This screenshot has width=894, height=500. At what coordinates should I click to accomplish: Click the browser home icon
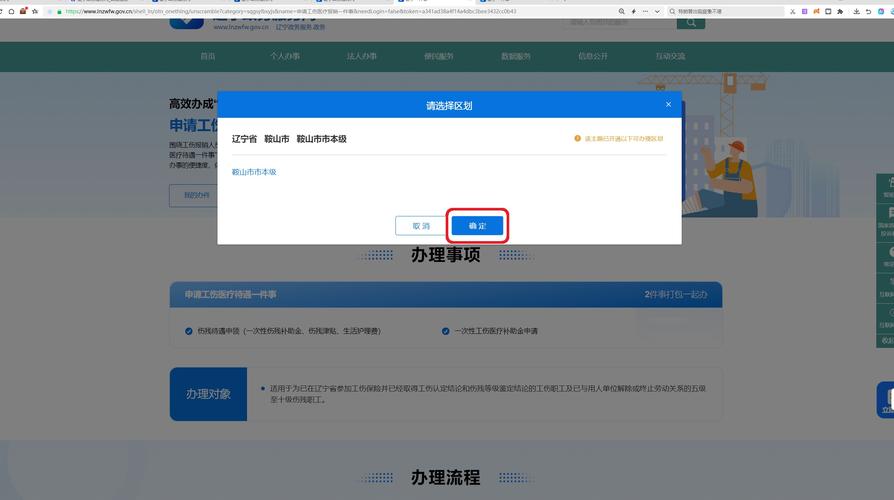pyautogui.click(x=11, y=11)
